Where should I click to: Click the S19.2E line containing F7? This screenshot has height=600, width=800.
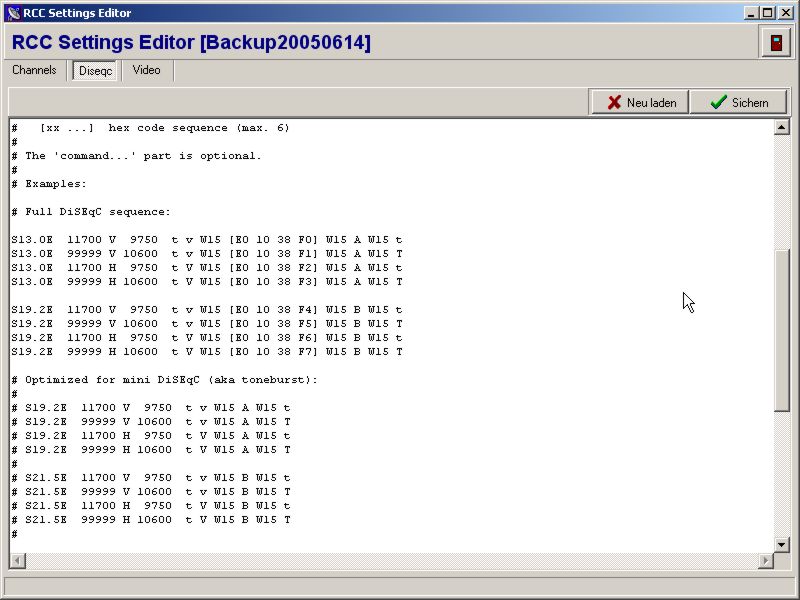(x=207, y=352)
